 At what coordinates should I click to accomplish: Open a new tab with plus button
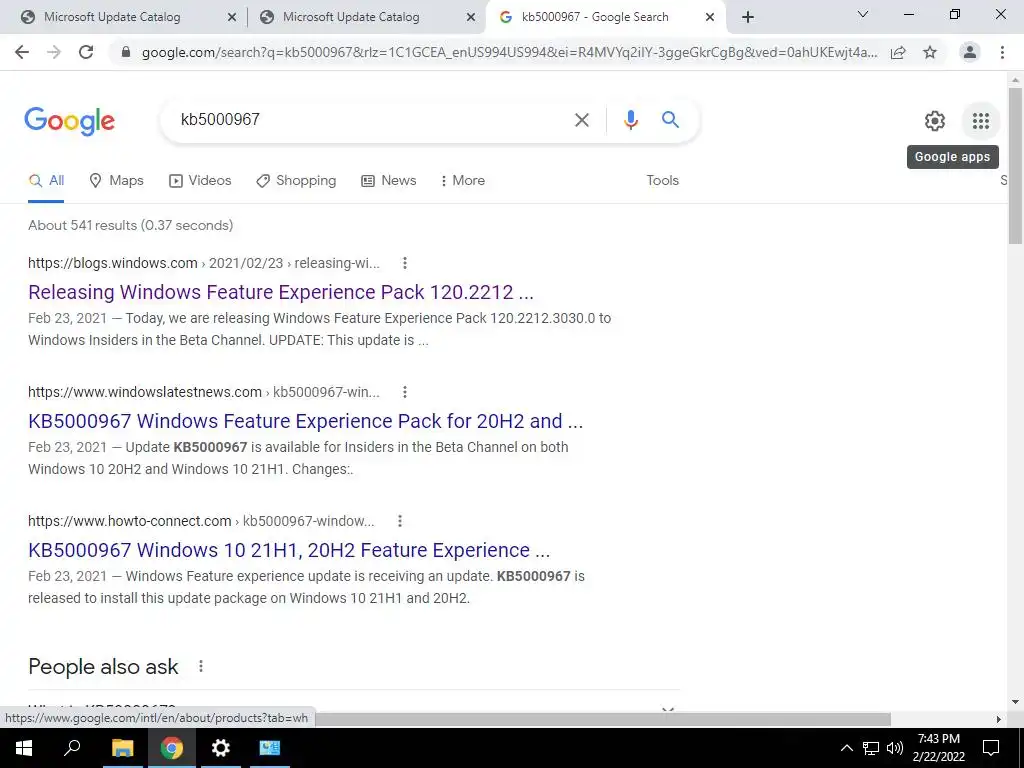click(748, 17)
